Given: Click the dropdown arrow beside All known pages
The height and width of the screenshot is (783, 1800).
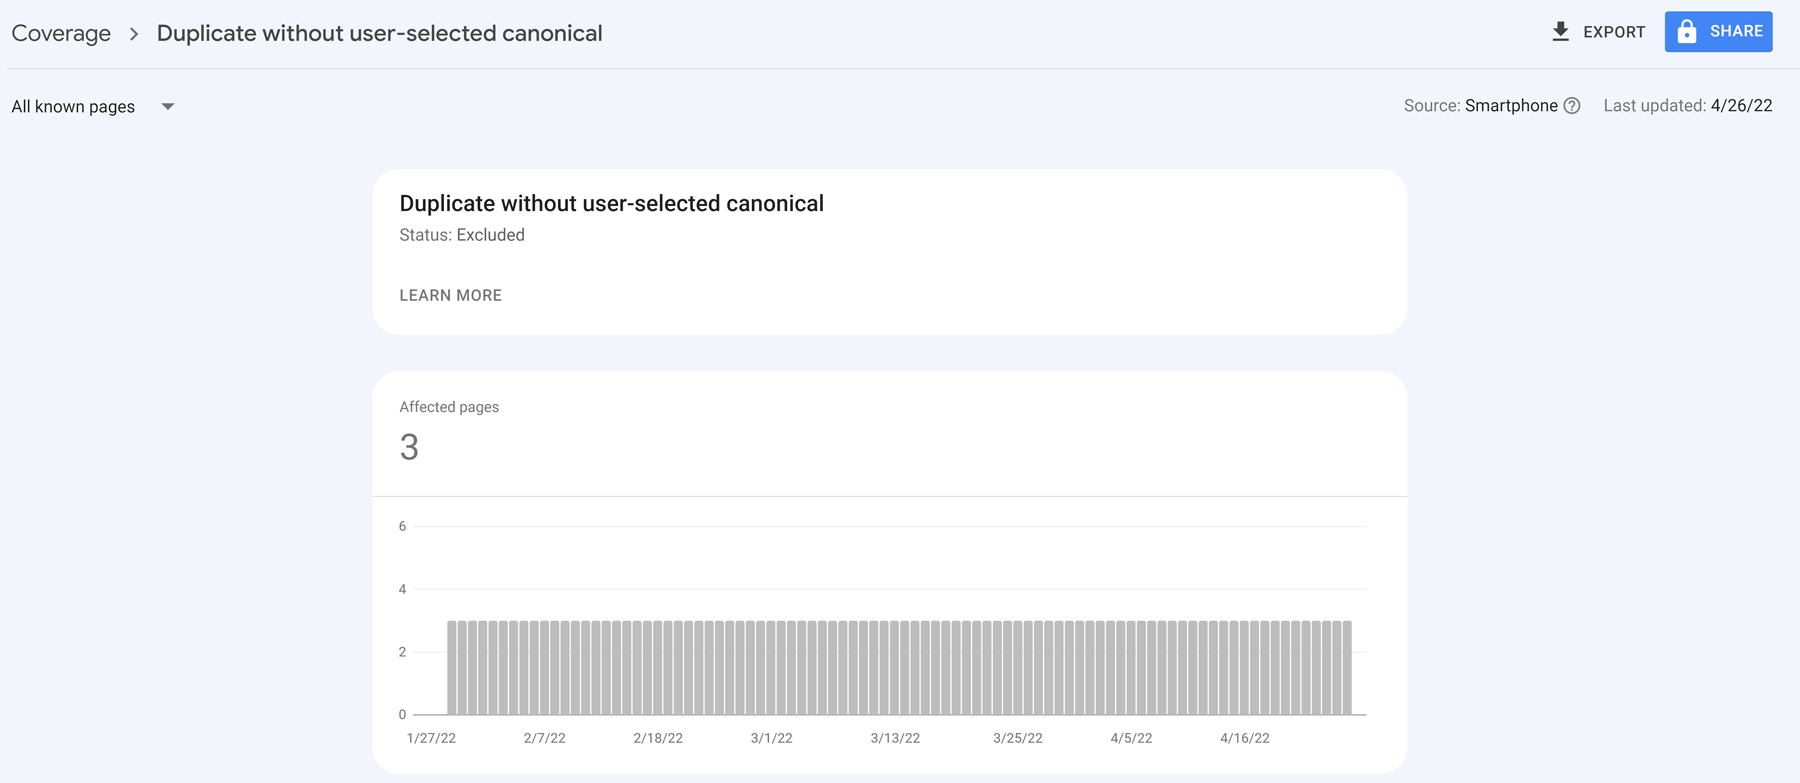Looking at the screenshot, I should coord(168,106).
